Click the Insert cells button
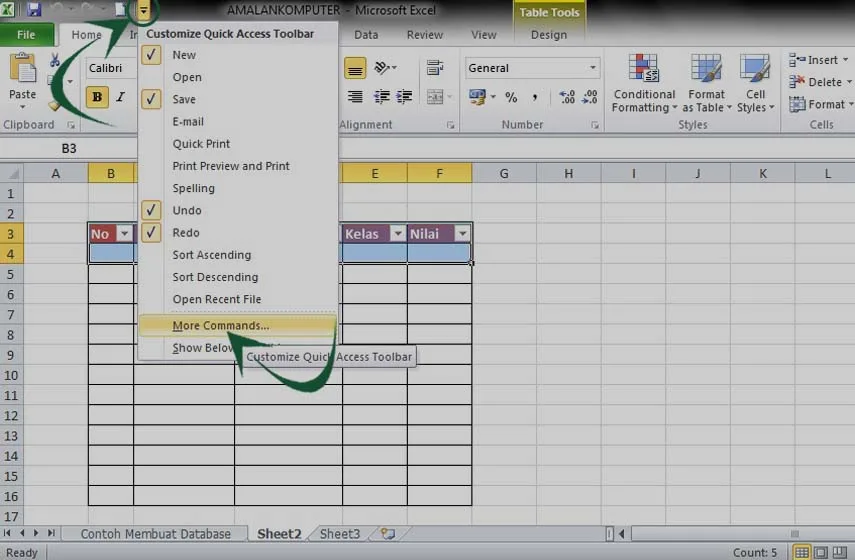 tap(819, 59)
